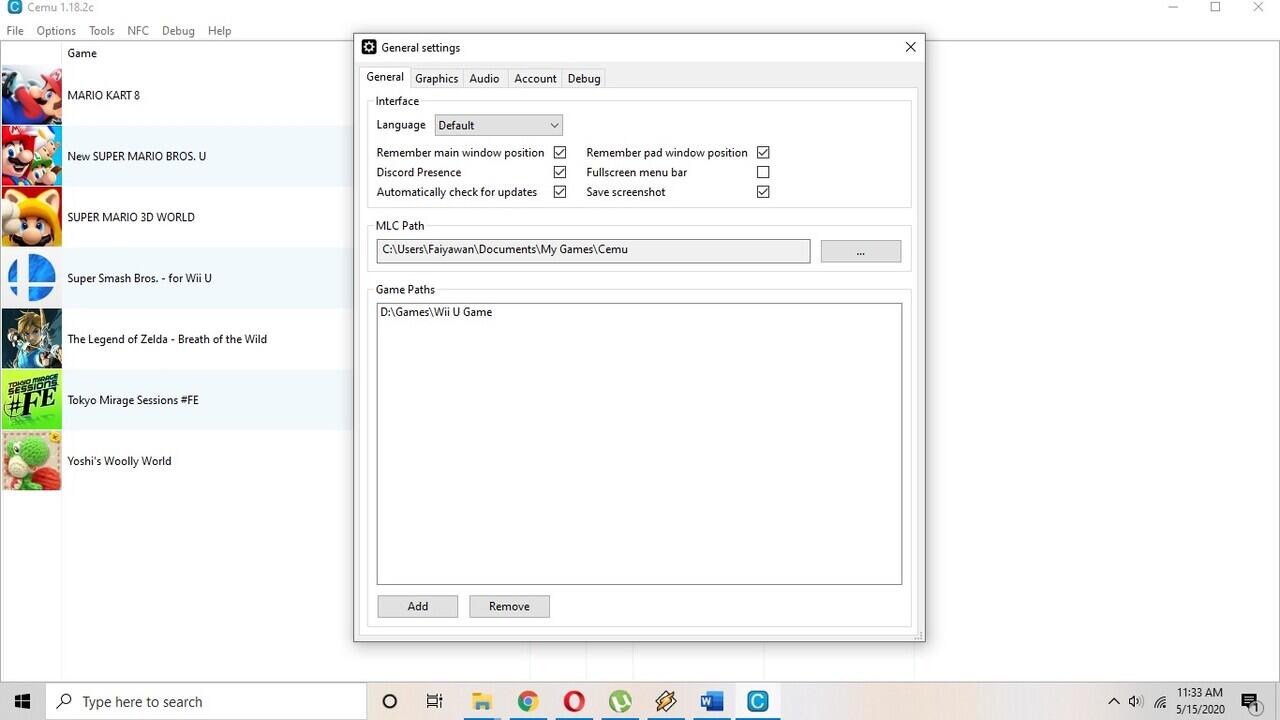Select The Legend of Zelda - Breath of the Wild title text
Viewport: 1280px width, 720px height.
tap(167, 339)
